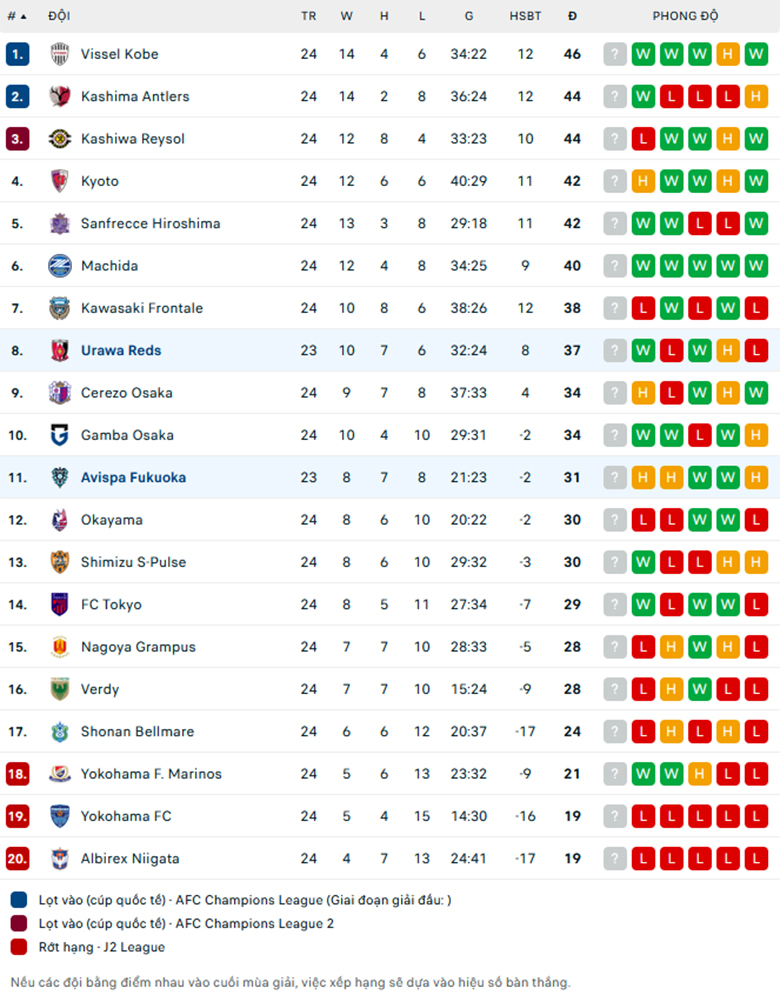
Task: Open Urawa Reds team link
Action: [x=121, y=350]
